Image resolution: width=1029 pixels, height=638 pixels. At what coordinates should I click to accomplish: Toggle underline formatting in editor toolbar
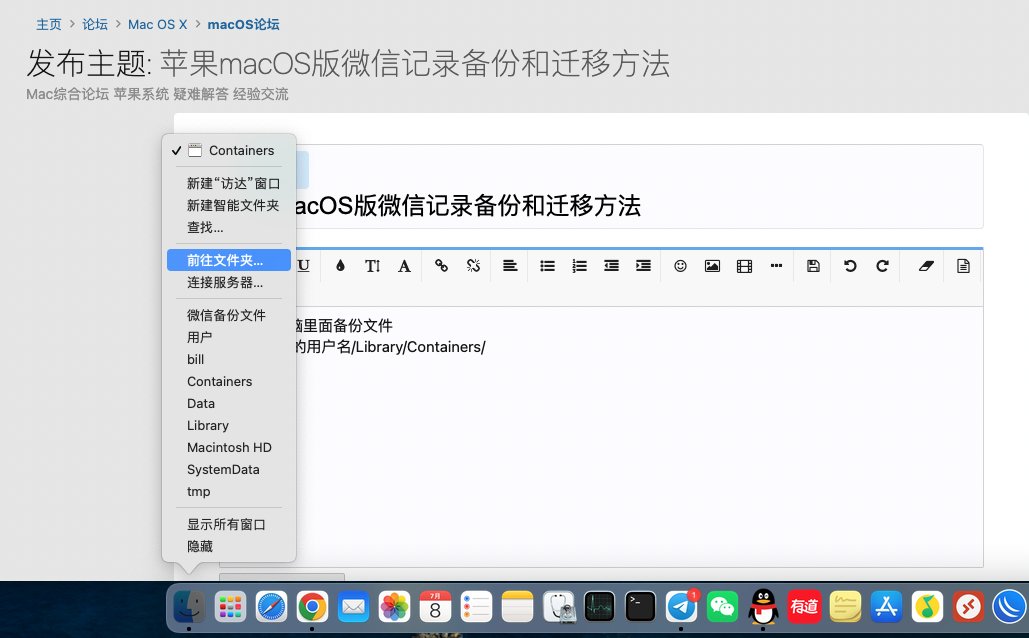click(303, 266)
